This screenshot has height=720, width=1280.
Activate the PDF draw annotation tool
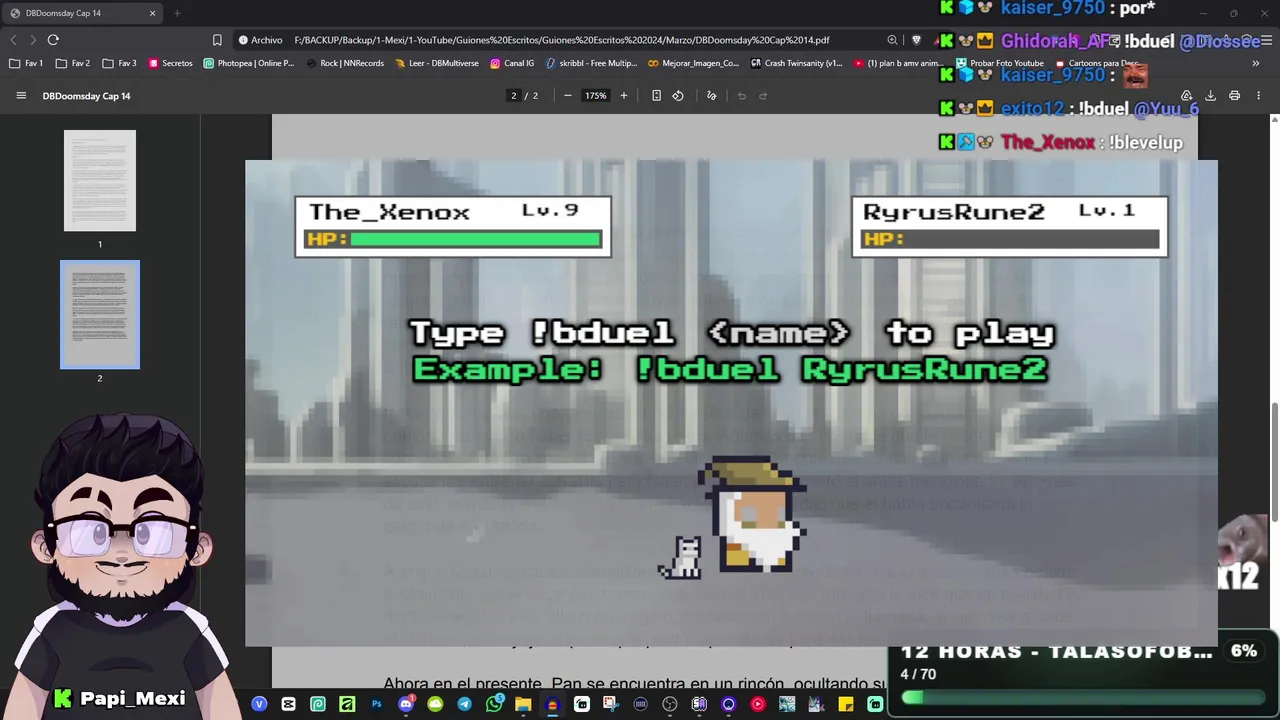coord(712,96)
